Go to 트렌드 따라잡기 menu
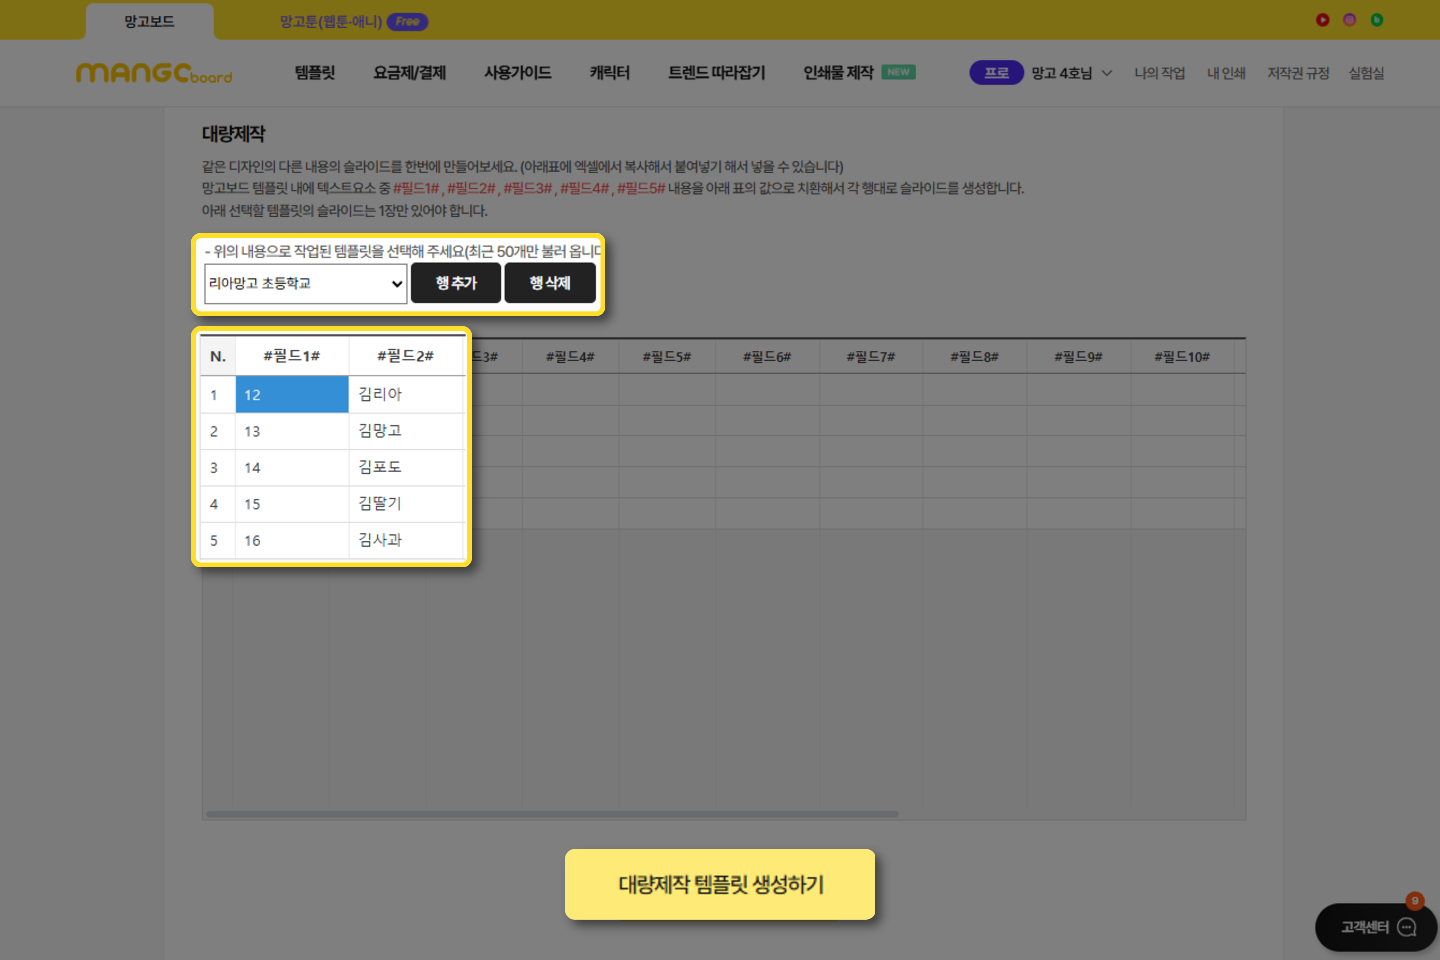1440x960 pixels. coord(716,73)
